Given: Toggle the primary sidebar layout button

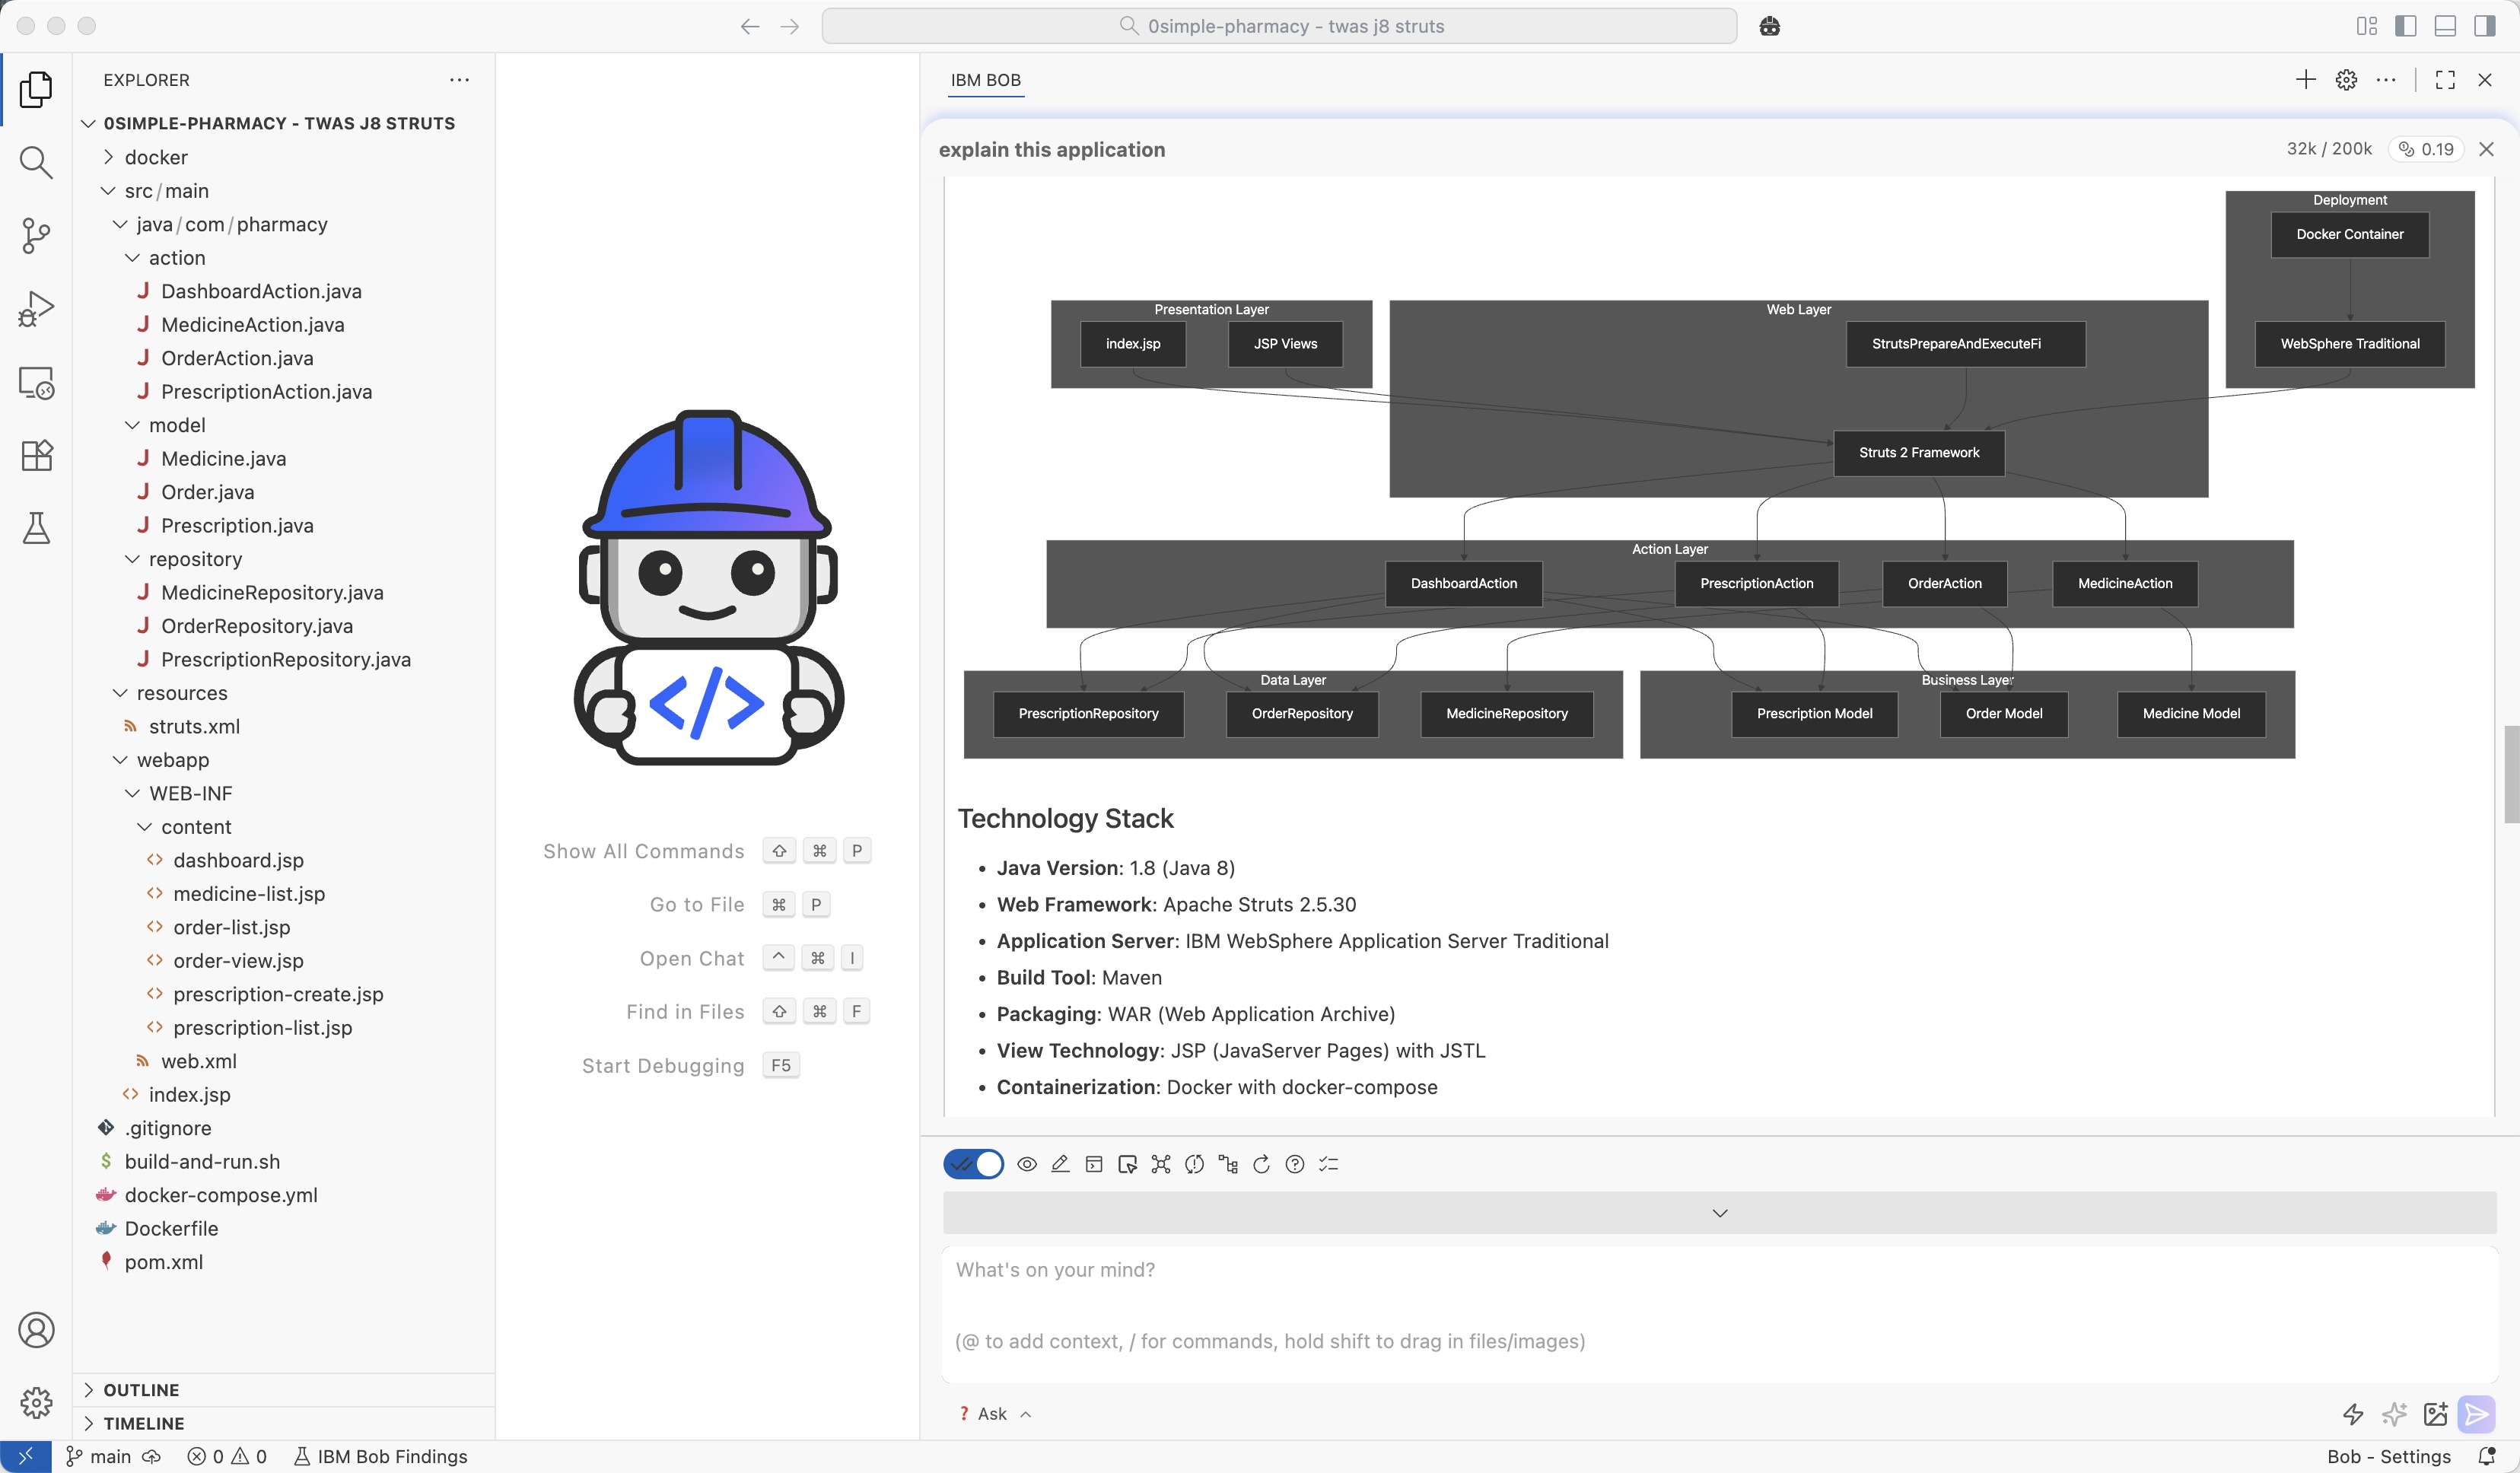Looking at the screenshot, I should (2406, 26).
